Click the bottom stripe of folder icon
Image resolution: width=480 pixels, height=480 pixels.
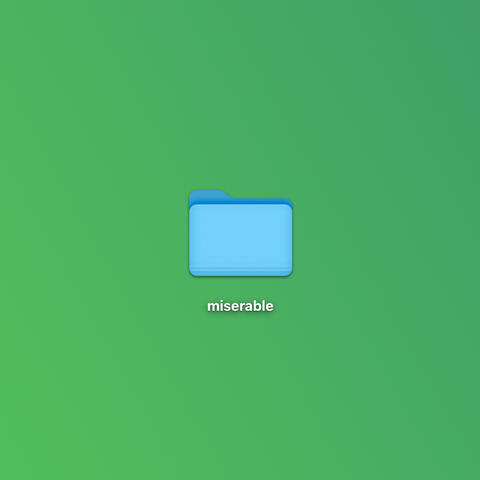(x=241, y=271)
